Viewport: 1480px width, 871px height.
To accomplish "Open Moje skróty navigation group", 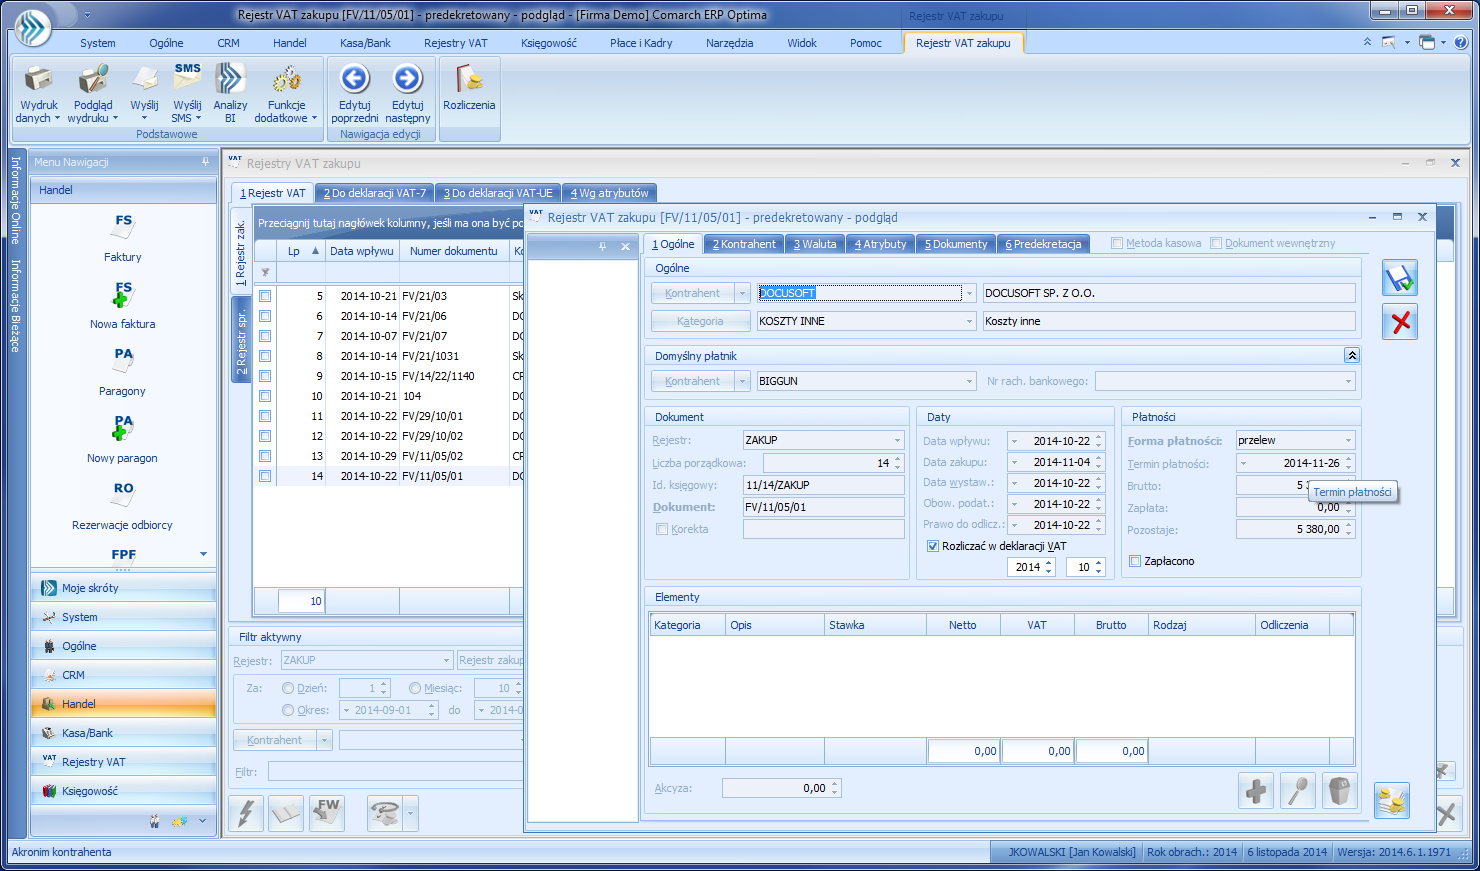I will click(123, 588).
